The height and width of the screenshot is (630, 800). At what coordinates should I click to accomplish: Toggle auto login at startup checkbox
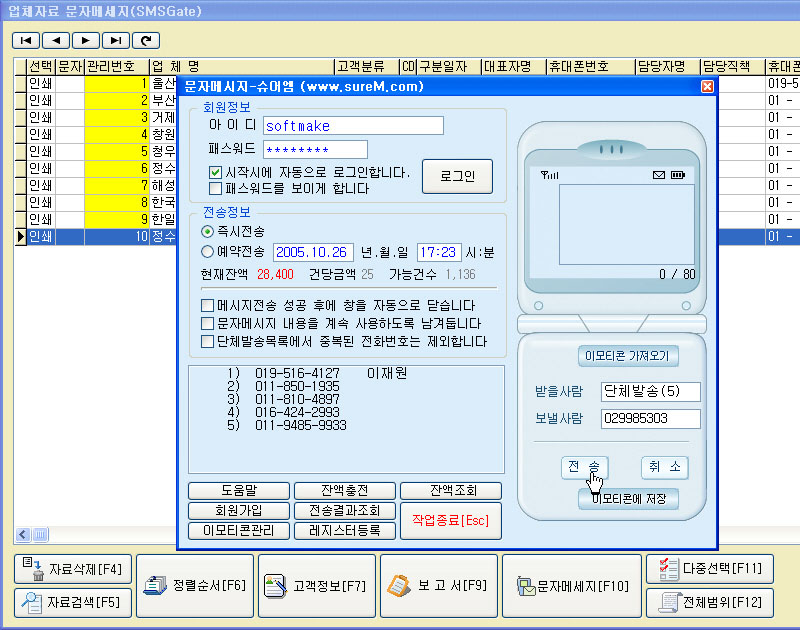(x=215, y=172)
